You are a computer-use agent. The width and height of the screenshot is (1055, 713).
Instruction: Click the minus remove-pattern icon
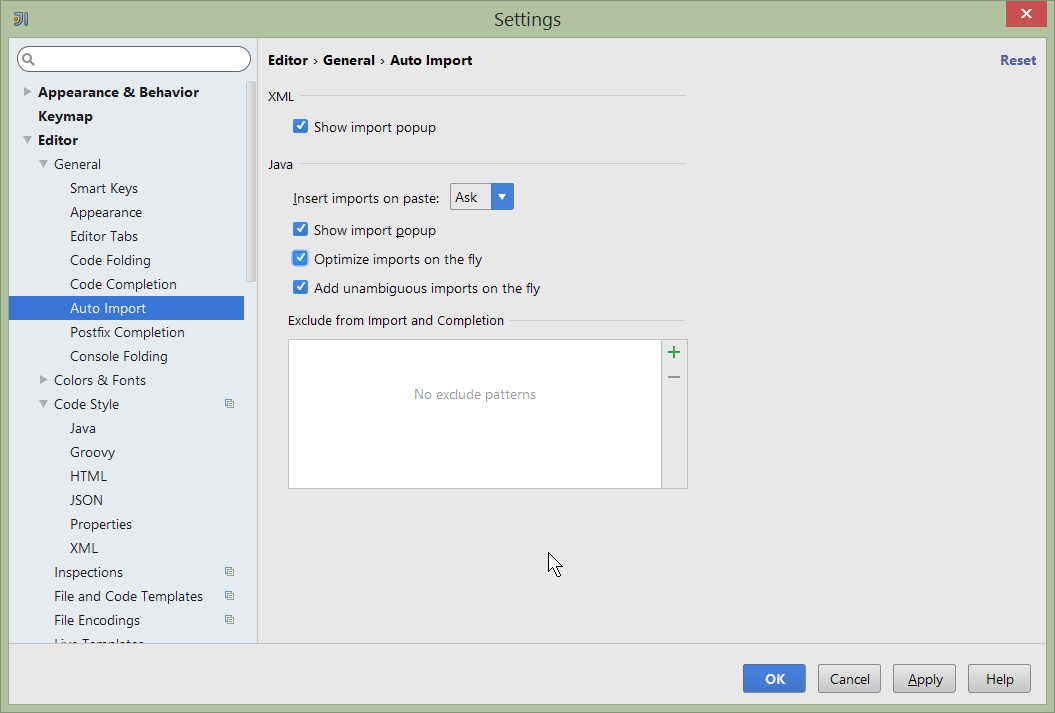click(x=674, y=377)
